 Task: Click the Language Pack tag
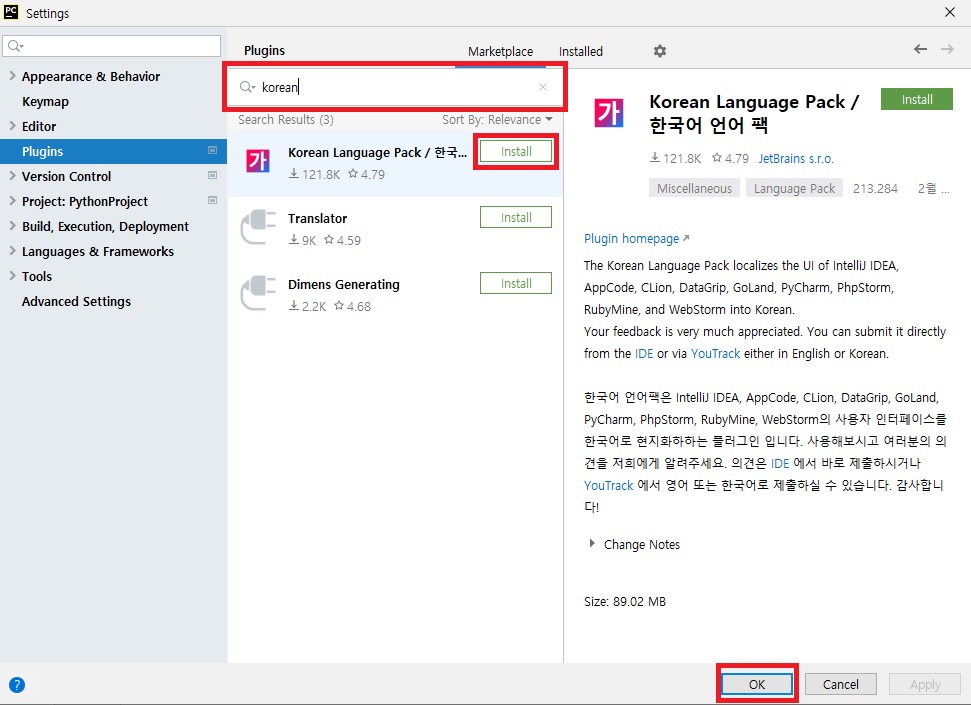tap(794, 188)
